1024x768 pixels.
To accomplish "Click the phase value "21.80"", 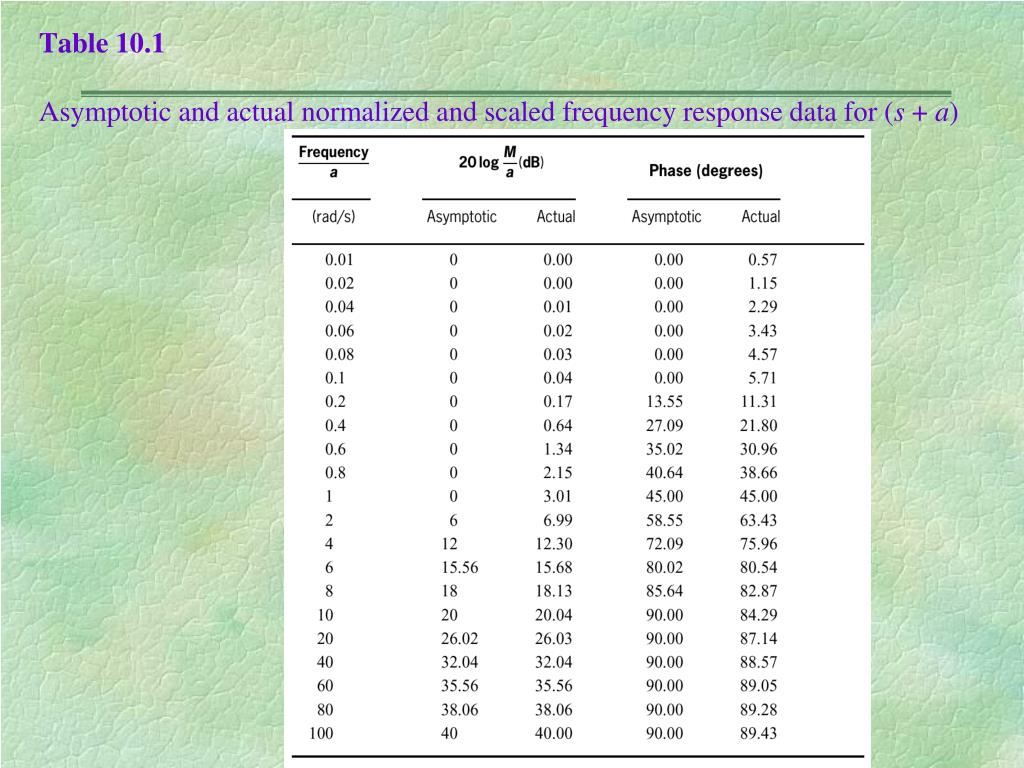I will pyautogui.click(x=759, y=425).
